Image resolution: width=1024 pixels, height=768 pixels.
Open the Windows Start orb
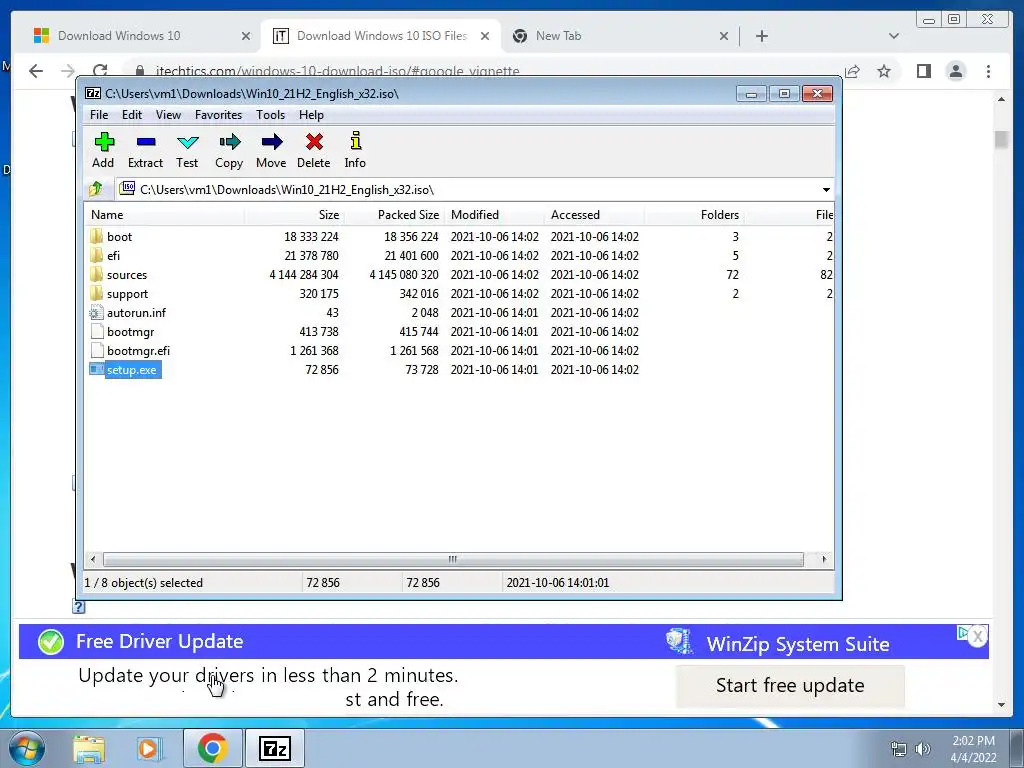click(27, 748)
